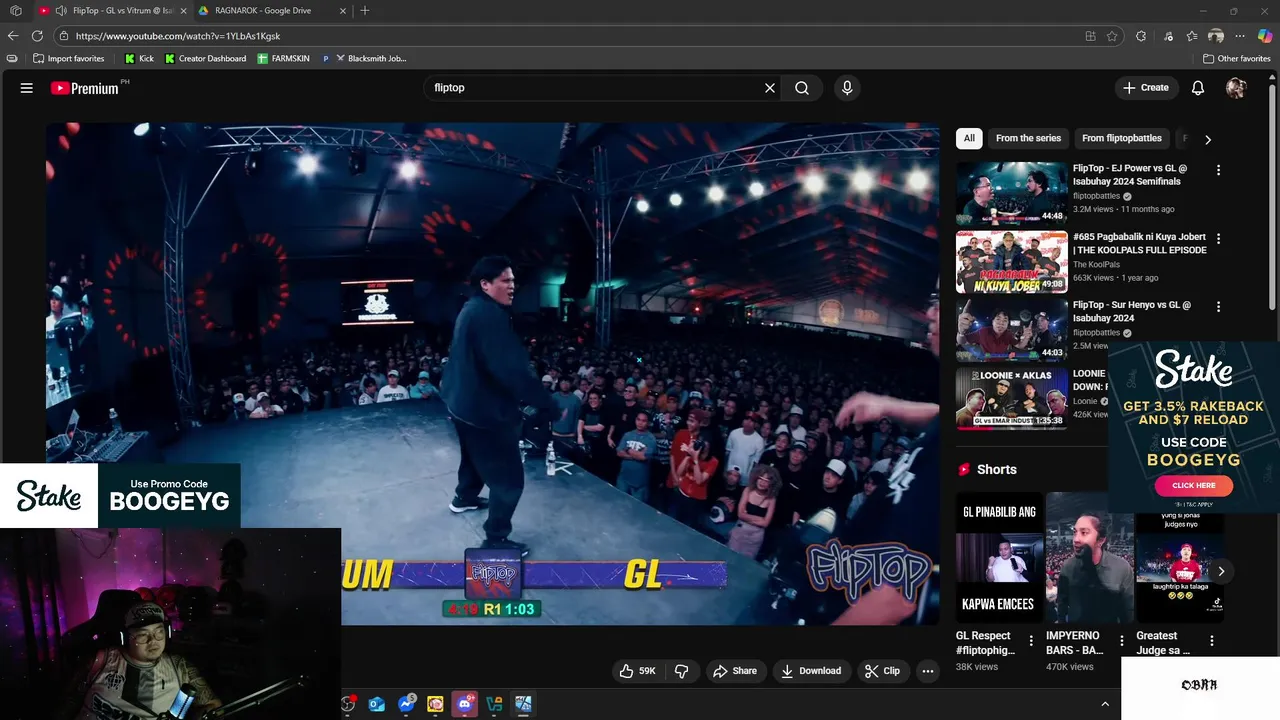Viewport: 1280px width, 720px height.
Task: Select From fliptopbattles chip
Action: [x=1122, y=138]
